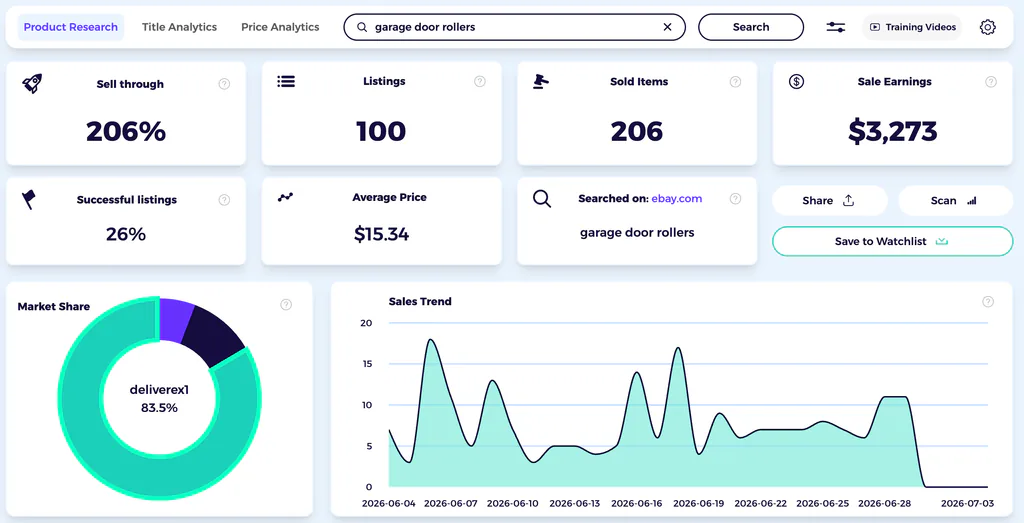Click the Successful listings help icon
Screen dimensions: 1024x523
224,200
